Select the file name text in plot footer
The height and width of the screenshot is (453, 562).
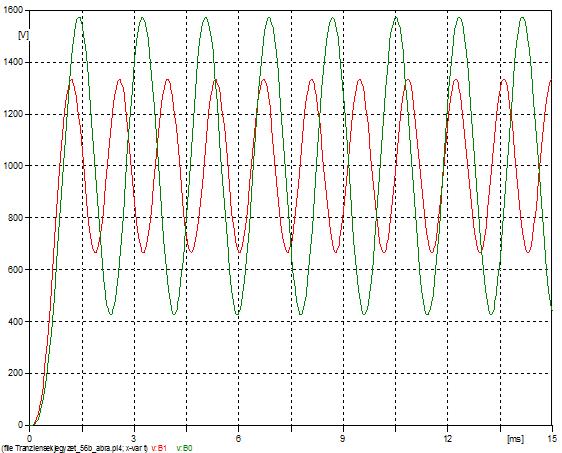click(74, 448)
